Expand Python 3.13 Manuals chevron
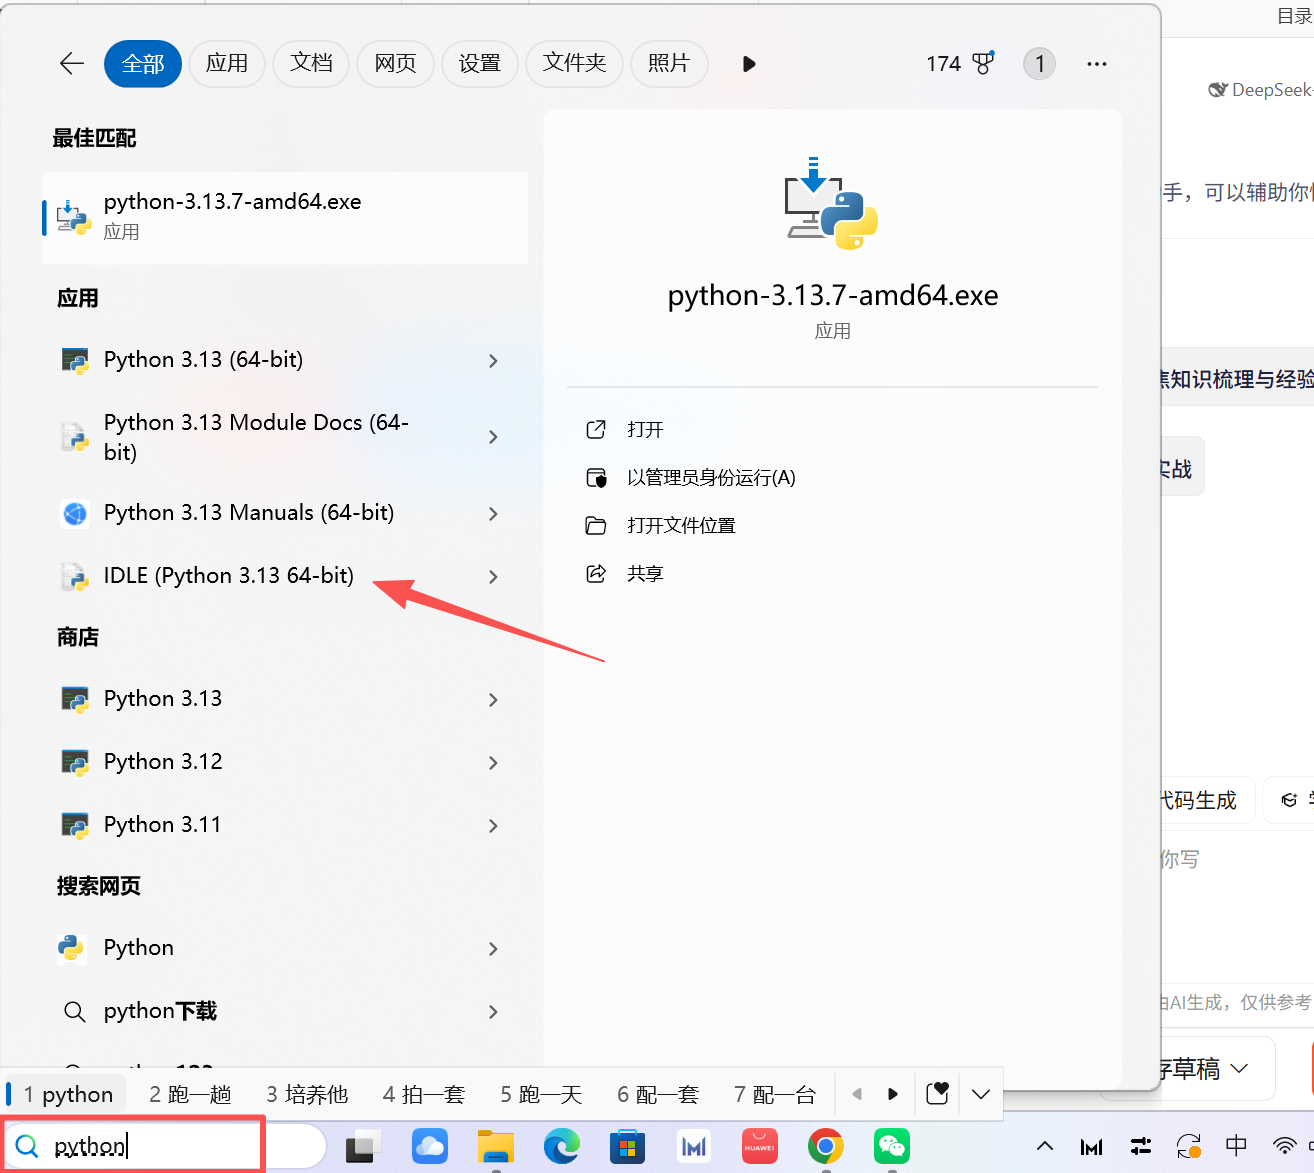Viewport: 1314px width, 1173px height. point(493,514)
